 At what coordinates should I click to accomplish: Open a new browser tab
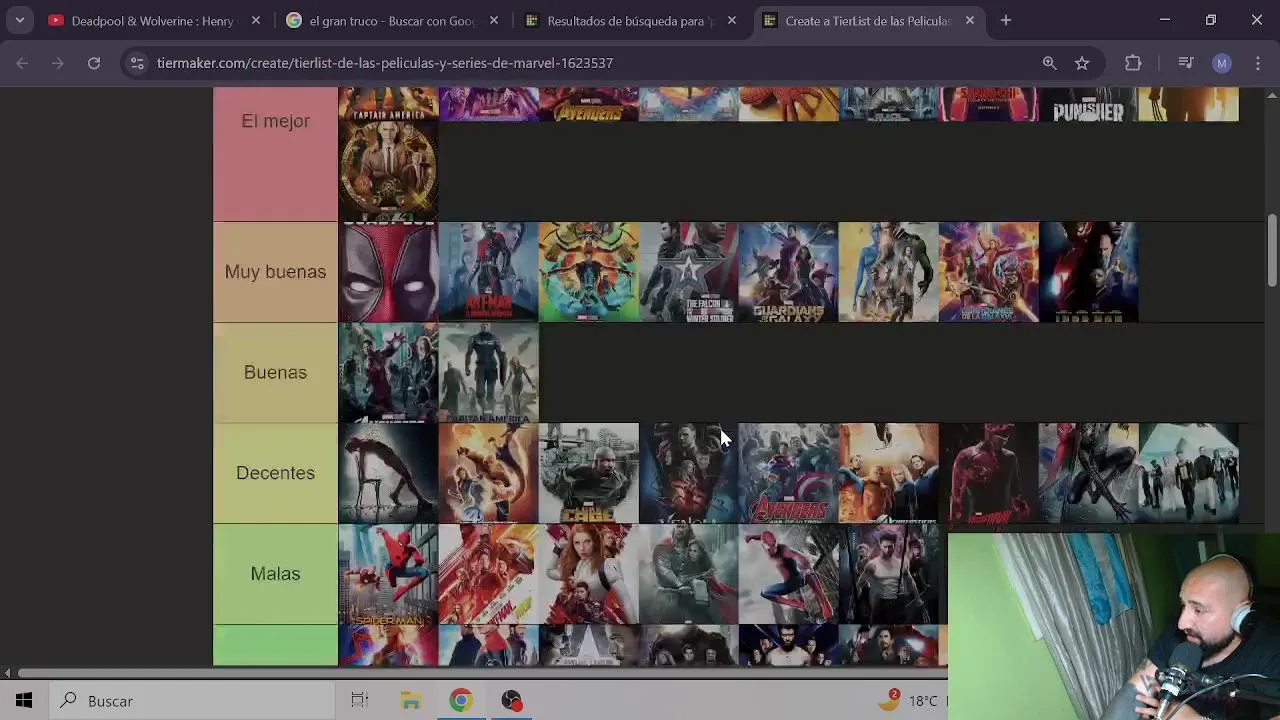click(1006, 20)
